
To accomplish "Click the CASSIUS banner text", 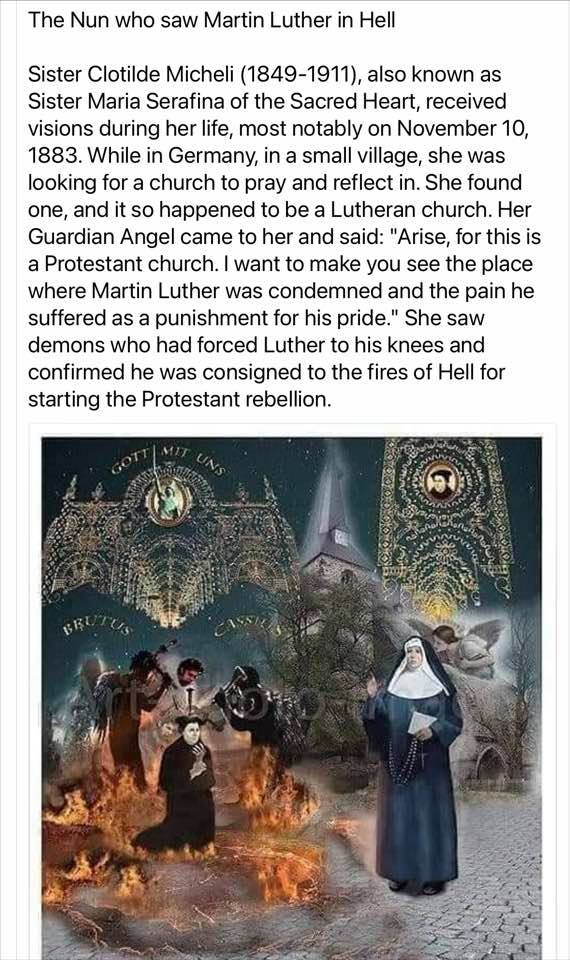I will click(x=246, y=625).
